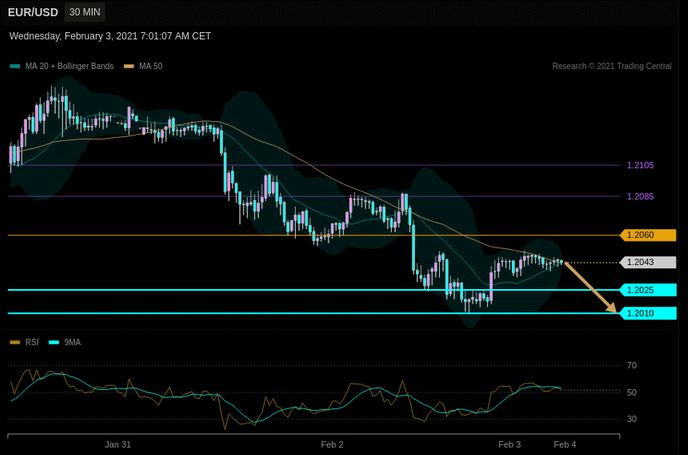Click the EUR/USD symbol title
Viewport: 688px width, 455px height.
pos(33,12)
